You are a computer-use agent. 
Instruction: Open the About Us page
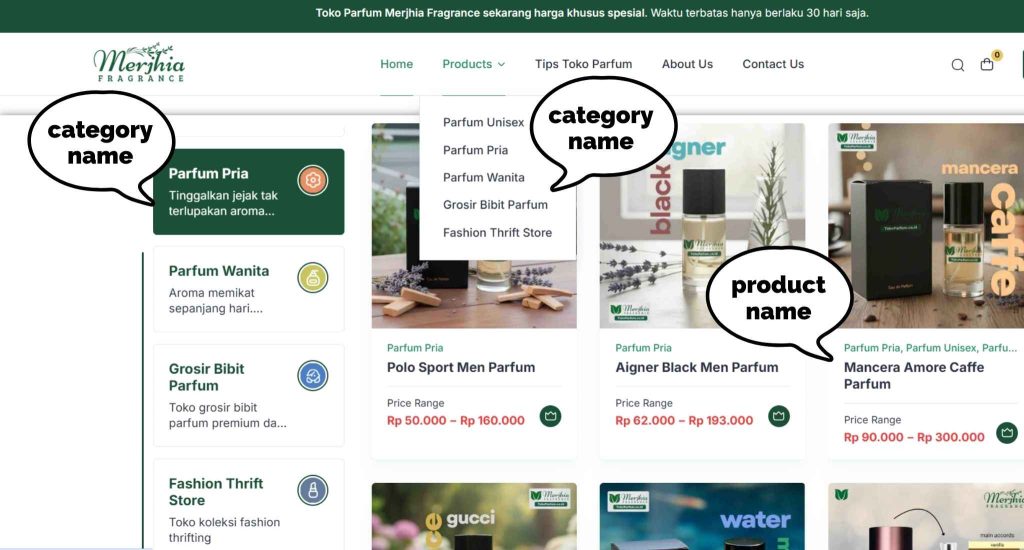[687, 64]
